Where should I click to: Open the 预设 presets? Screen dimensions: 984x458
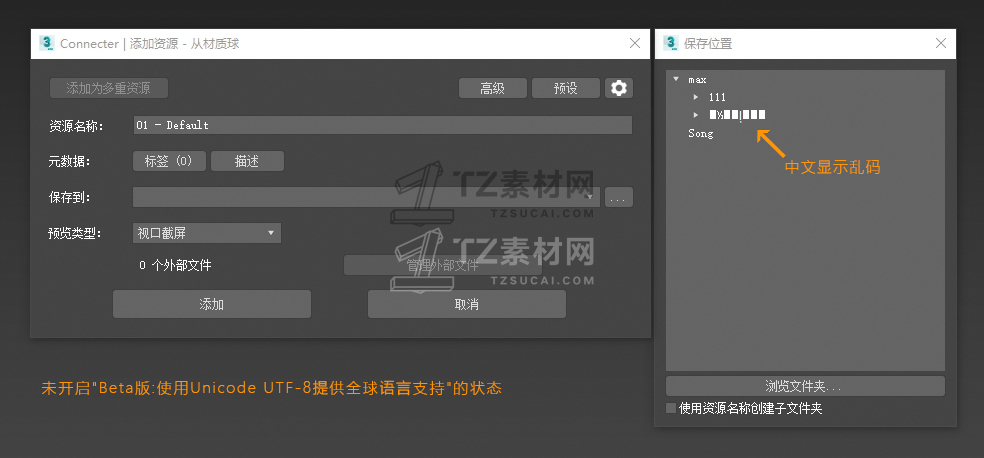565,88
